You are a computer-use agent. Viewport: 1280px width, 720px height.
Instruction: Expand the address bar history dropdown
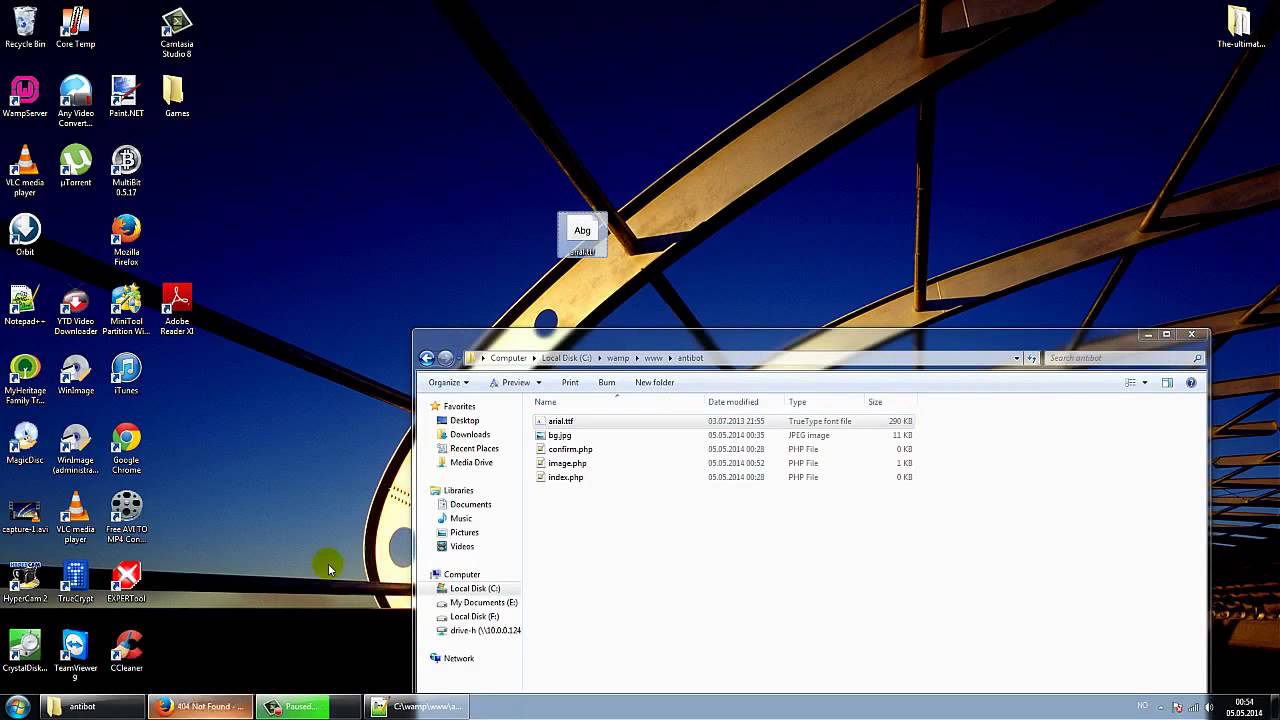(x=1017, y=358)
